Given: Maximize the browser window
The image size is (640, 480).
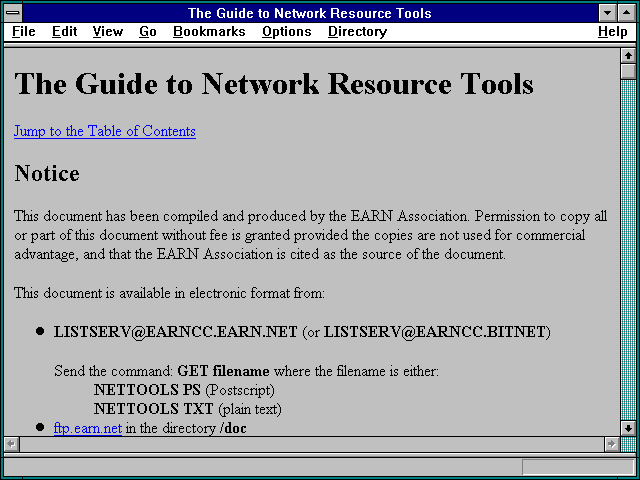Looking at the screenshot, I should point(627,13).
